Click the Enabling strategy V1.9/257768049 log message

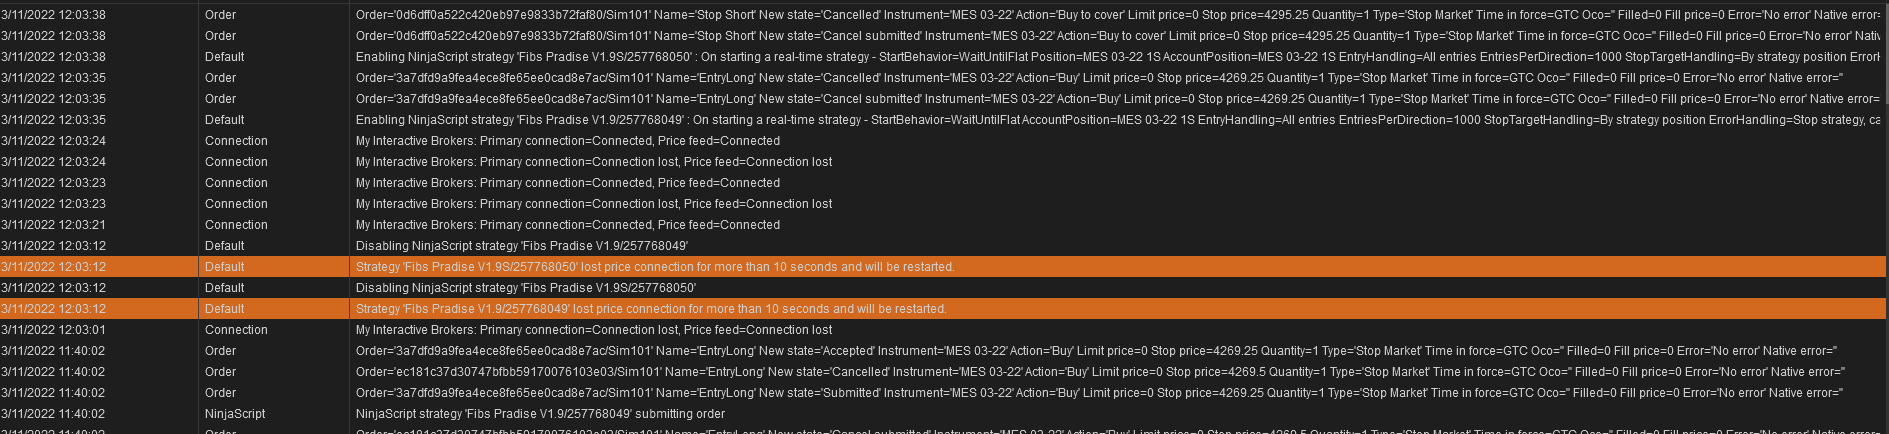click(700, 120)
